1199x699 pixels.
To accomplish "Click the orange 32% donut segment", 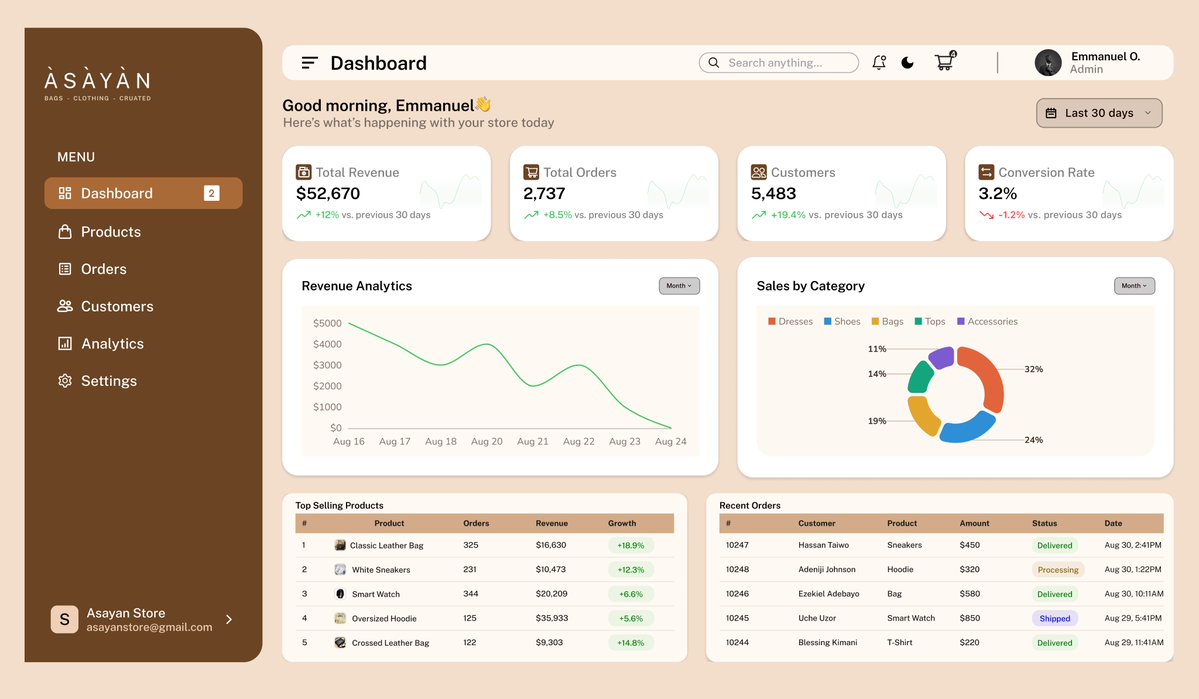I will pos(989,375).
